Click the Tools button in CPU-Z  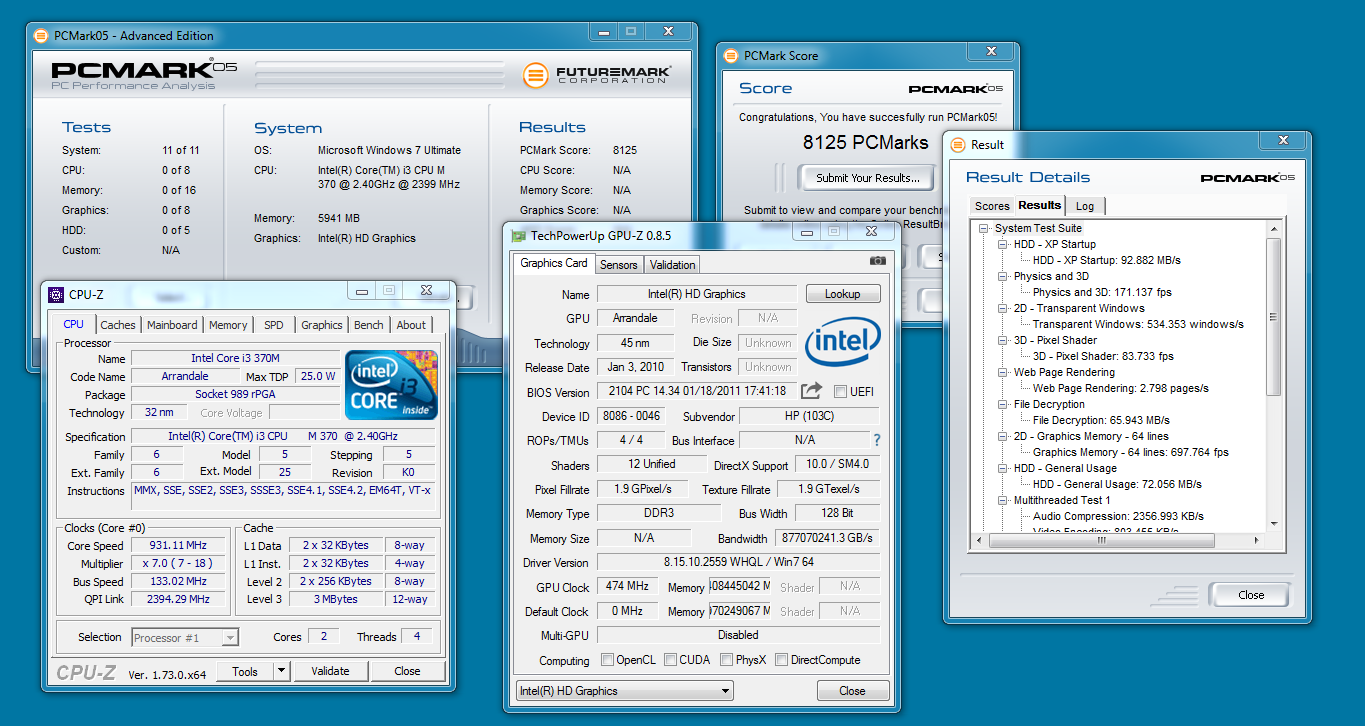click(245, 671)
